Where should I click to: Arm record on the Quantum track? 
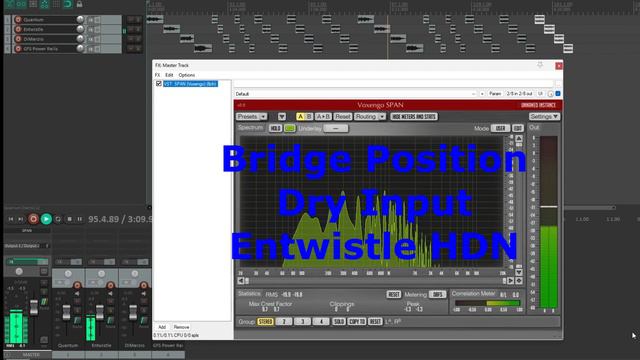(18, 20)
